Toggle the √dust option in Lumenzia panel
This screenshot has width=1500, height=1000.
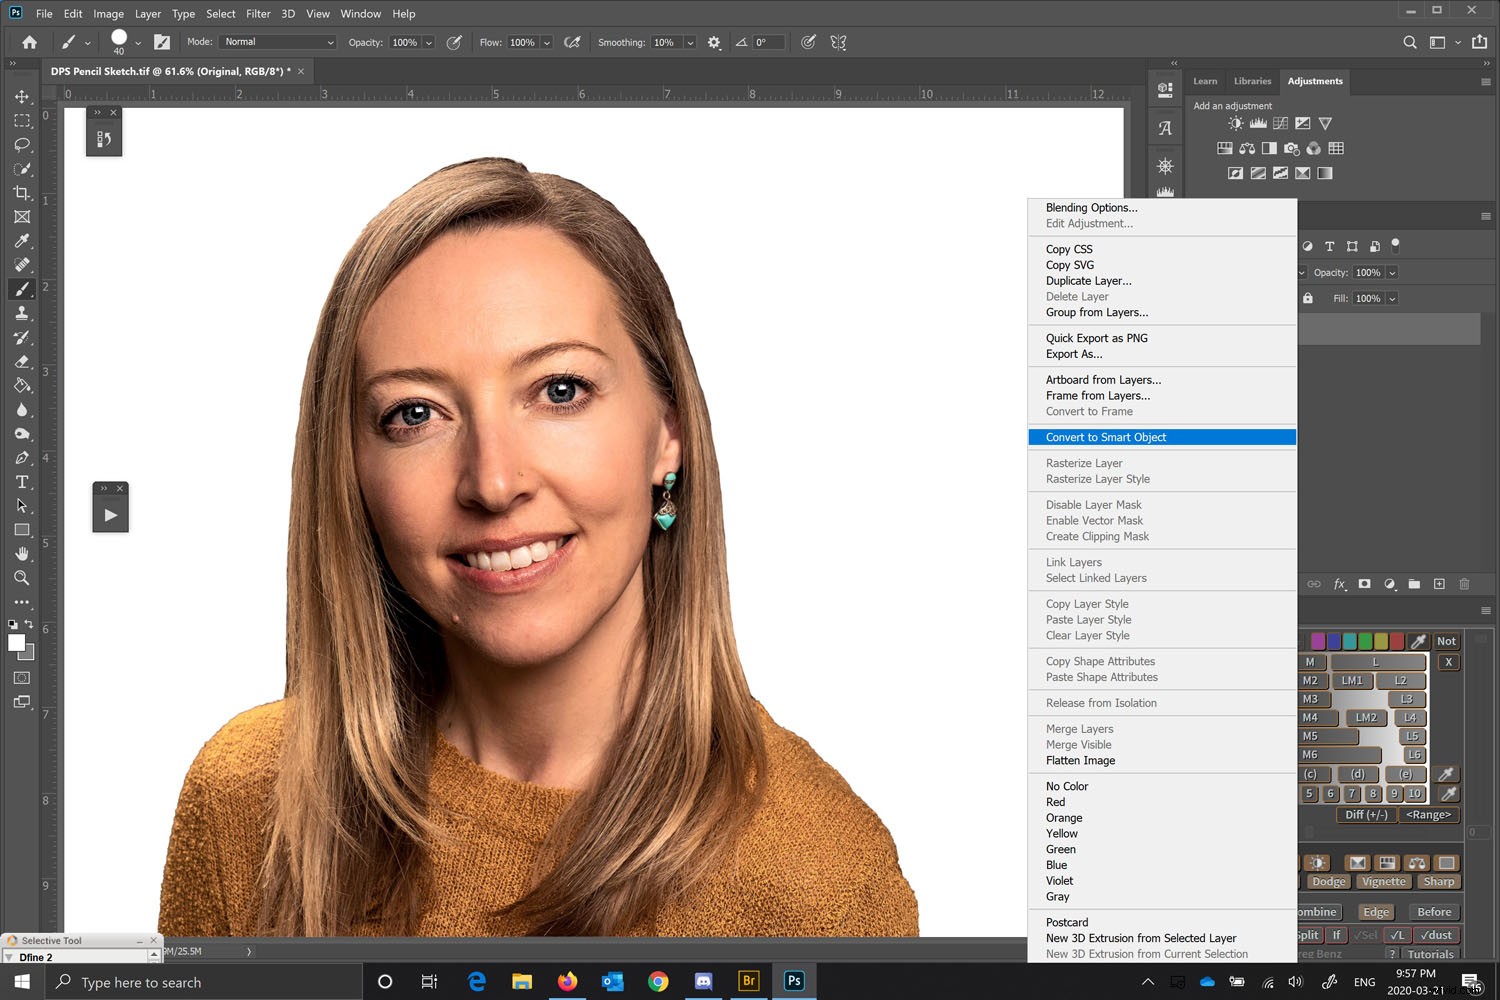pos(1437,935)
